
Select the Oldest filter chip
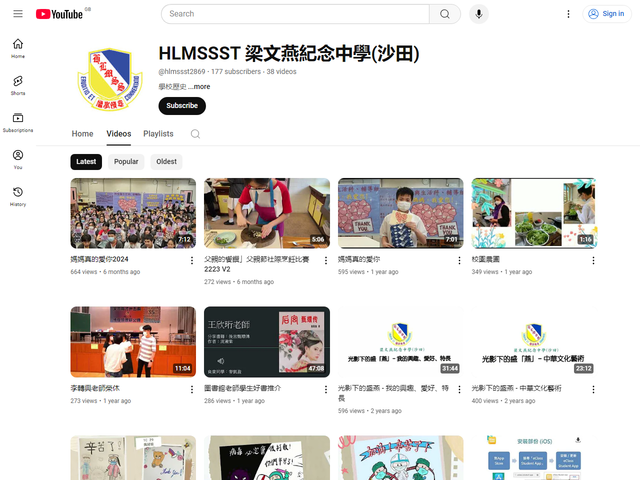(x=166, y=161)
